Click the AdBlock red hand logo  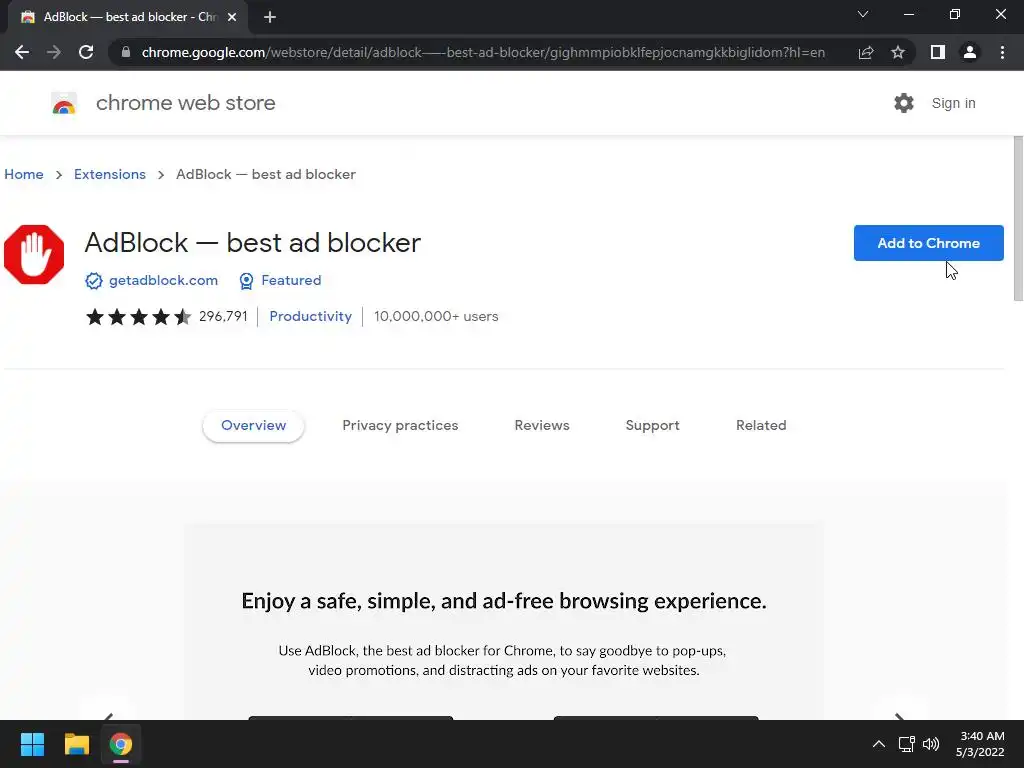click(x=34, y=255)
